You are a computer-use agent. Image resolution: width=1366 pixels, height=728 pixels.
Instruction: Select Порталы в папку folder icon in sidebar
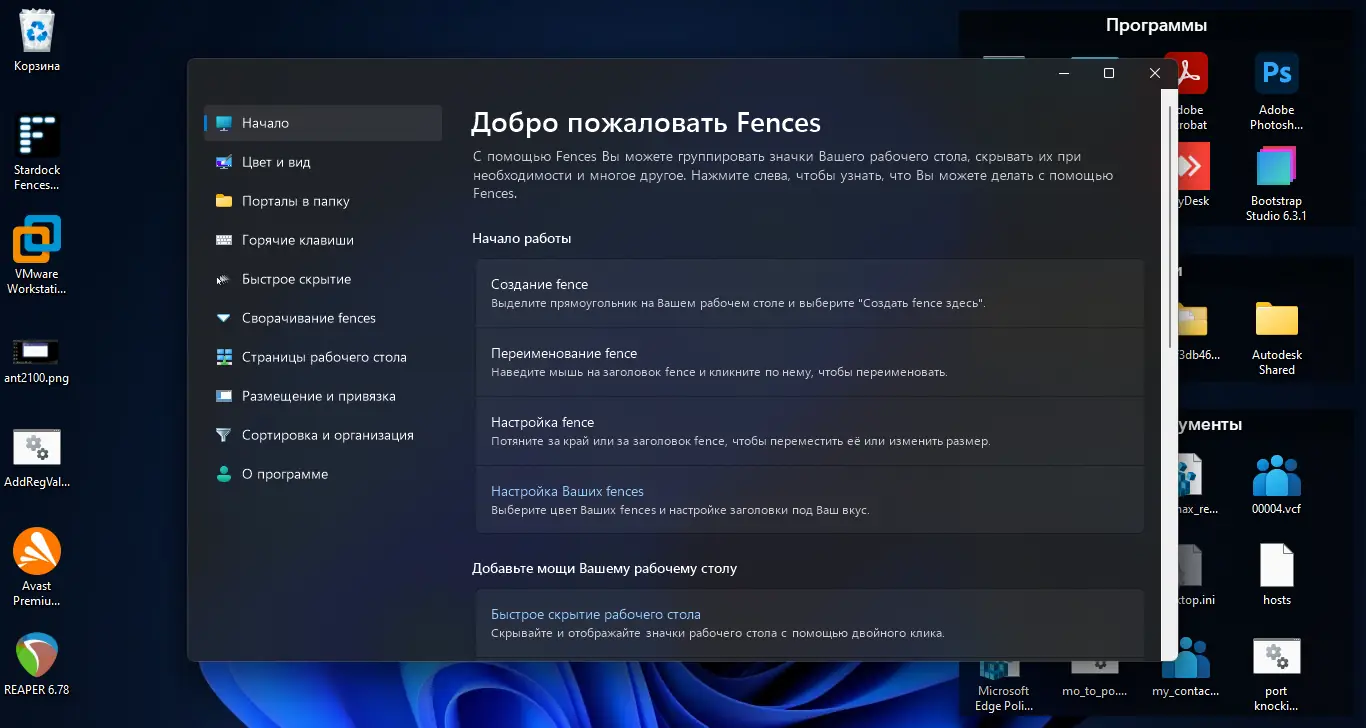224,201
